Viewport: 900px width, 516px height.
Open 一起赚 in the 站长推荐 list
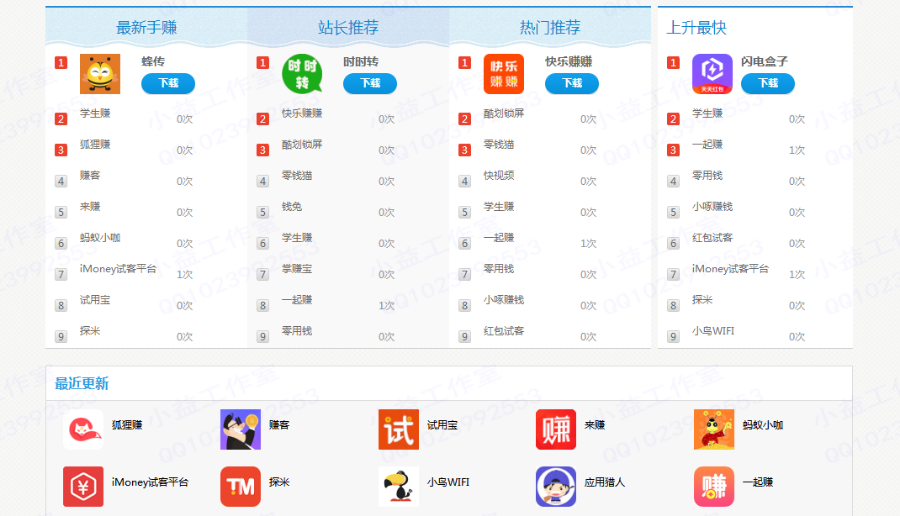pos(297,300)
